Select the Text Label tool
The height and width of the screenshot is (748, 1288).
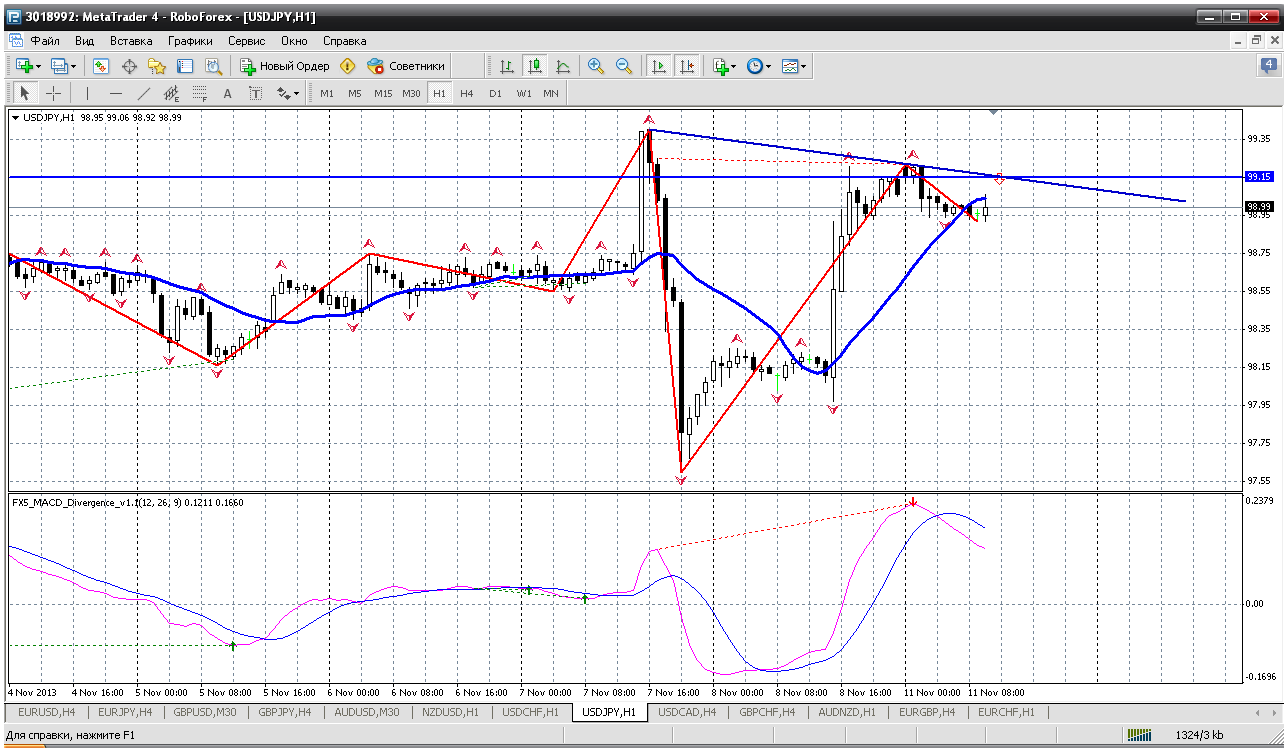255,93
